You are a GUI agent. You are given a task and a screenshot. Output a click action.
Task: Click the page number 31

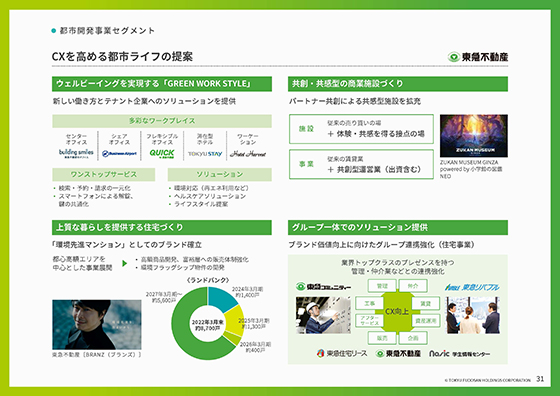pos(540,379)
